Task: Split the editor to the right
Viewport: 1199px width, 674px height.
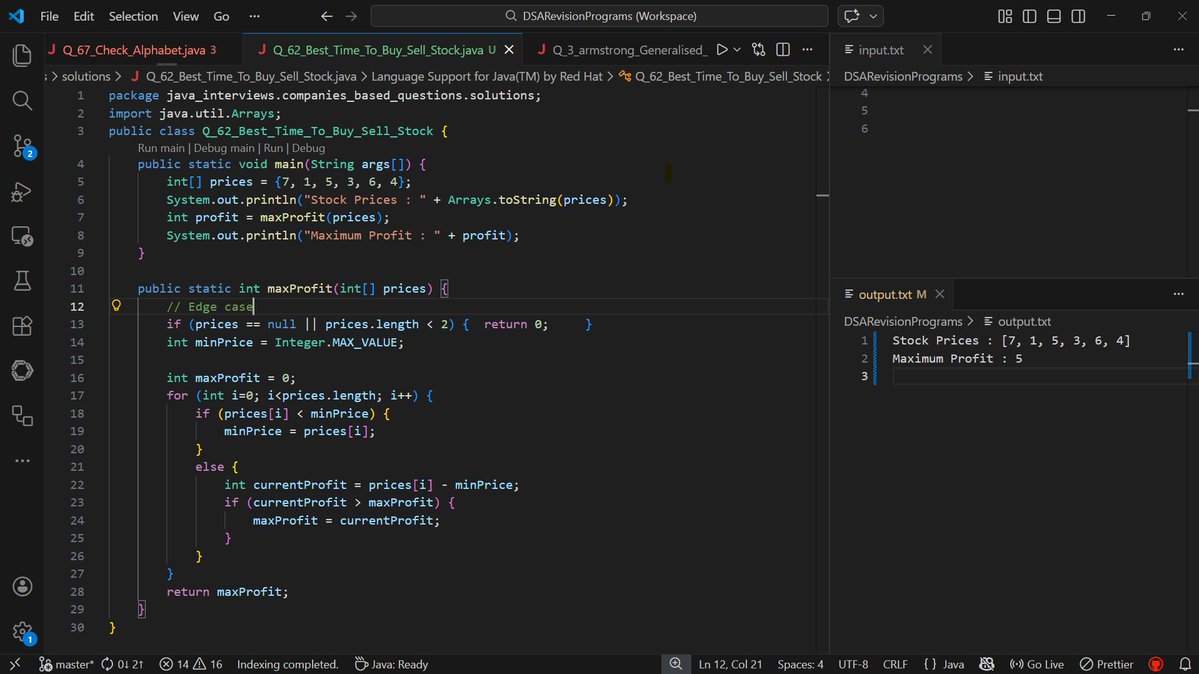Action: pyautogui.click(x=783, y=50)
